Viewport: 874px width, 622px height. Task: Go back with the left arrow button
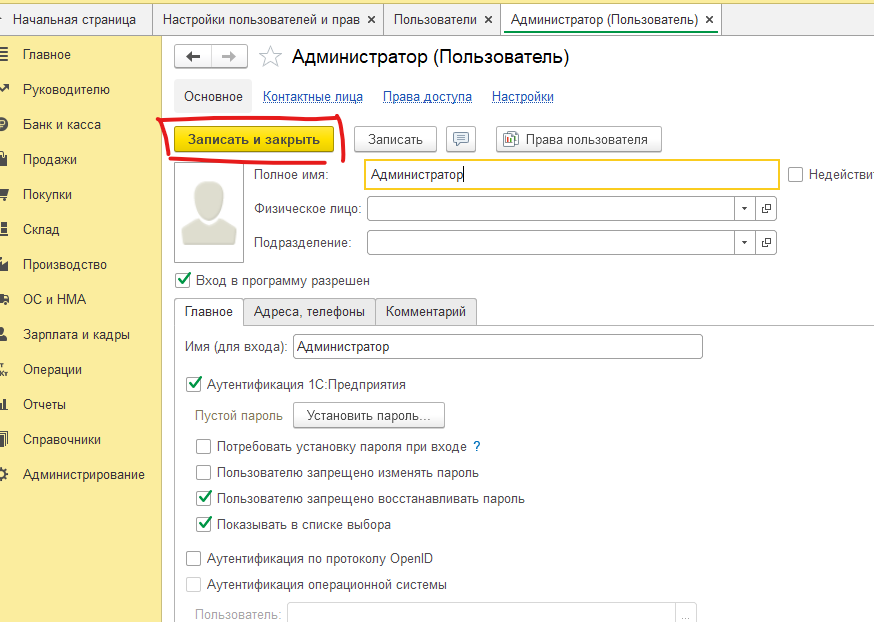(x=193, y=57)
